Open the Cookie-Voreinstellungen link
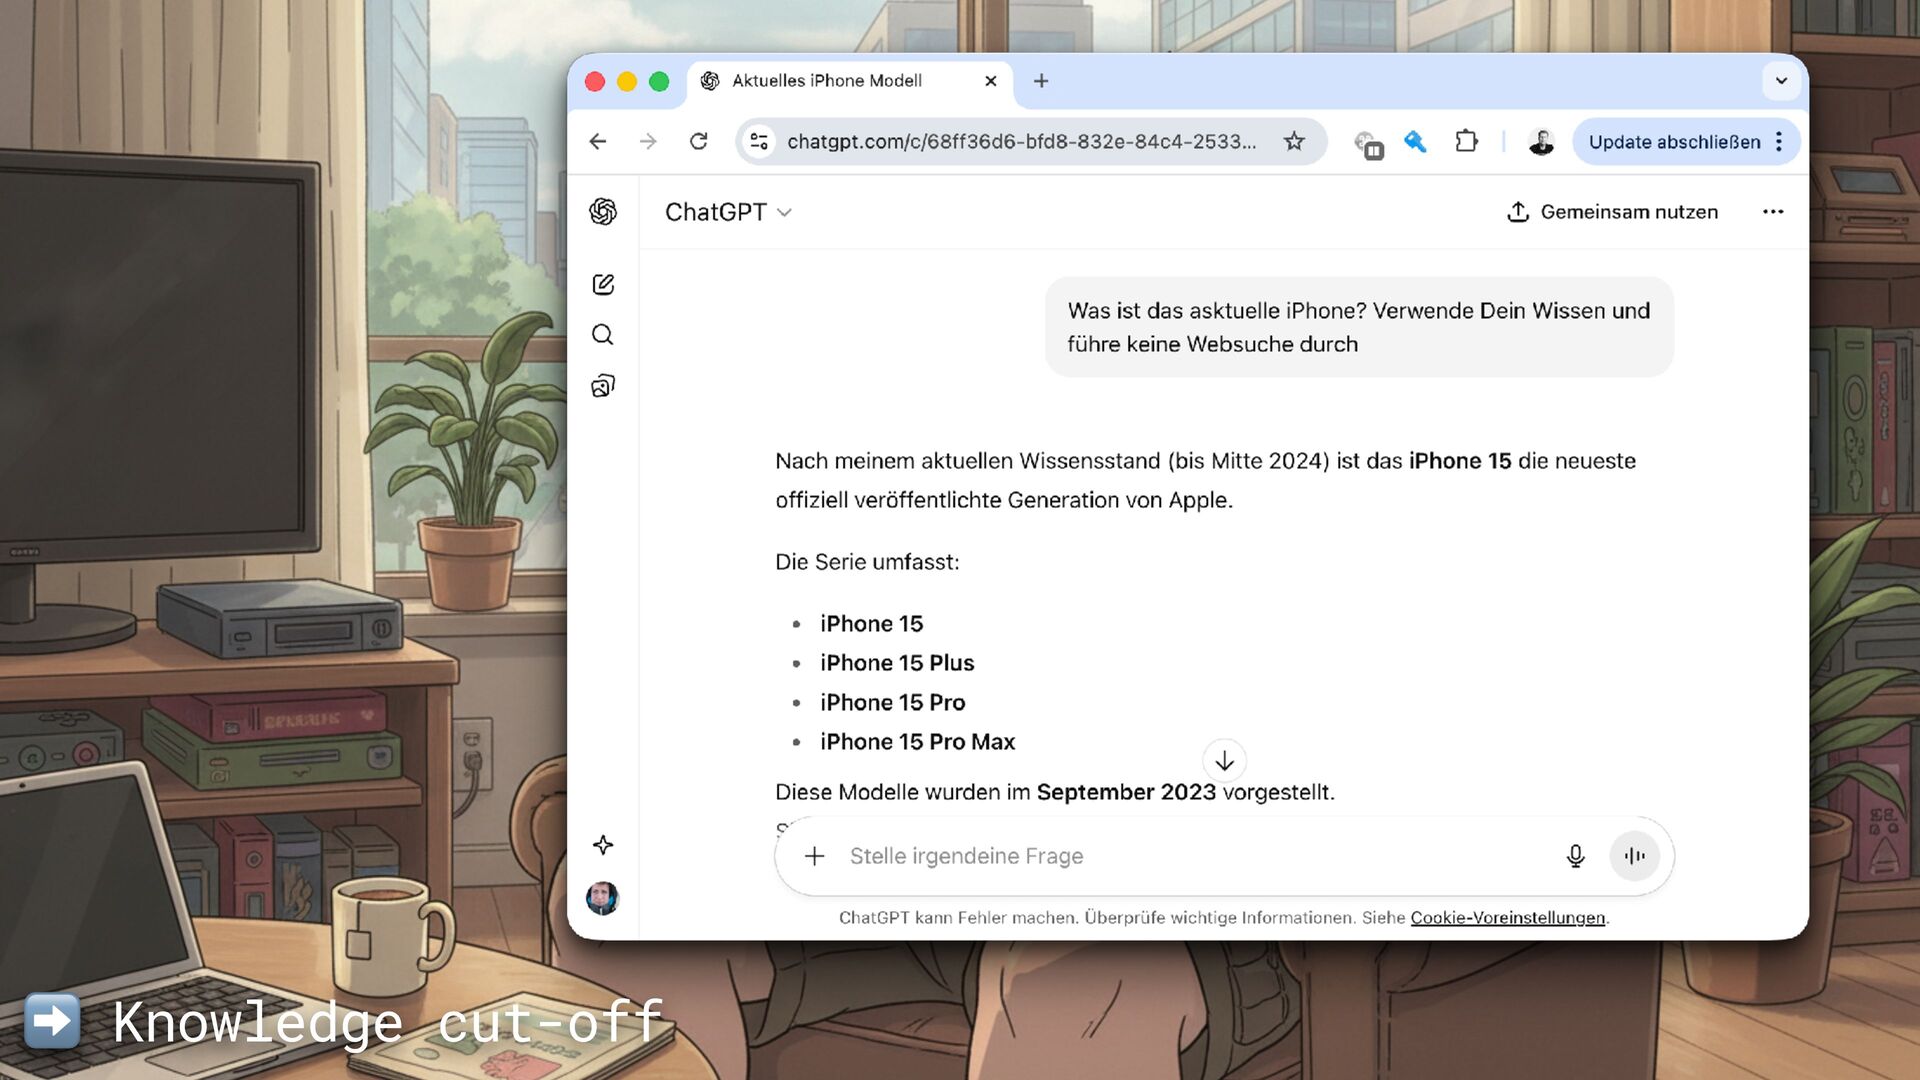Screen dimensions: 1920x1080 pos(1507,918)
